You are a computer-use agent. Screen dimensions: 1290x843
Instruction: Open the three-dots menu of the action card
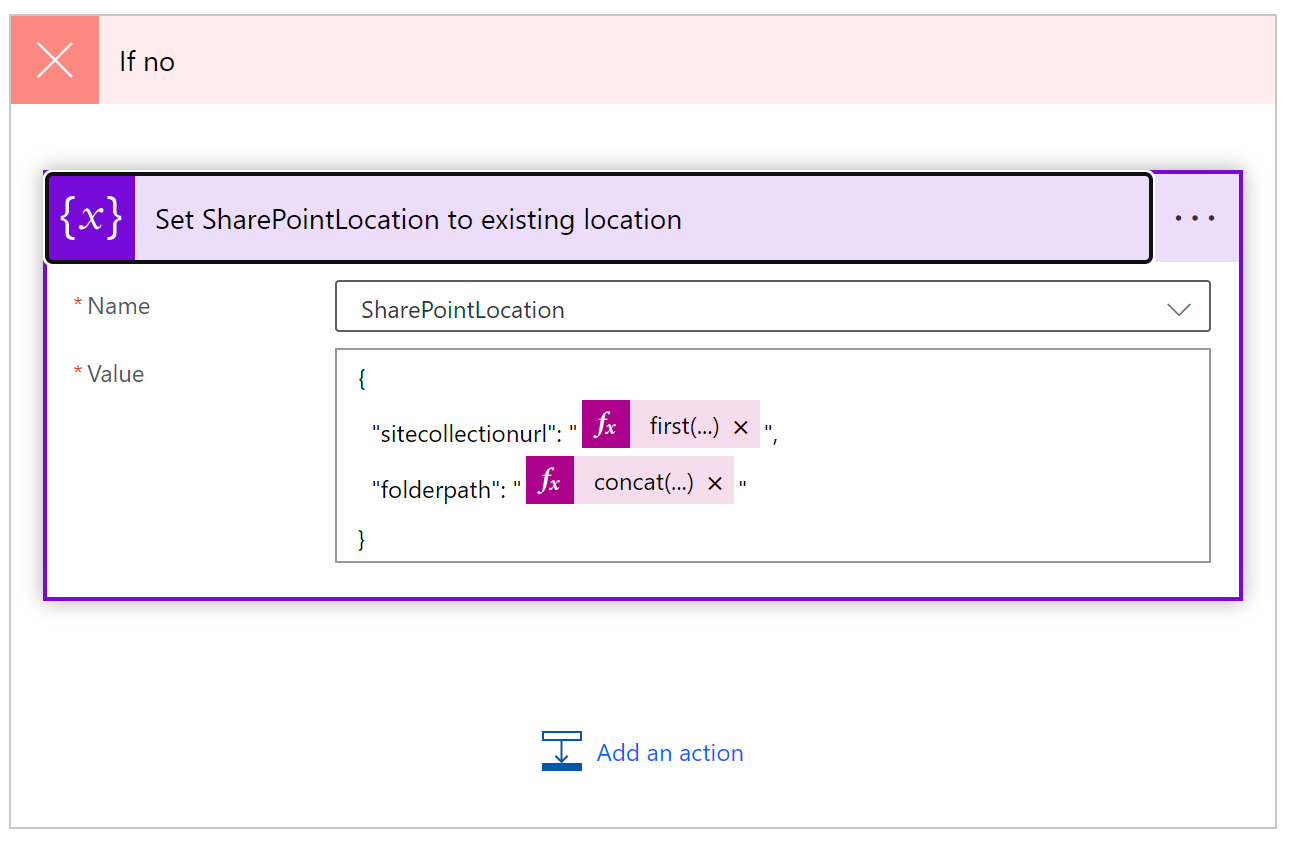coord(1195,218)
